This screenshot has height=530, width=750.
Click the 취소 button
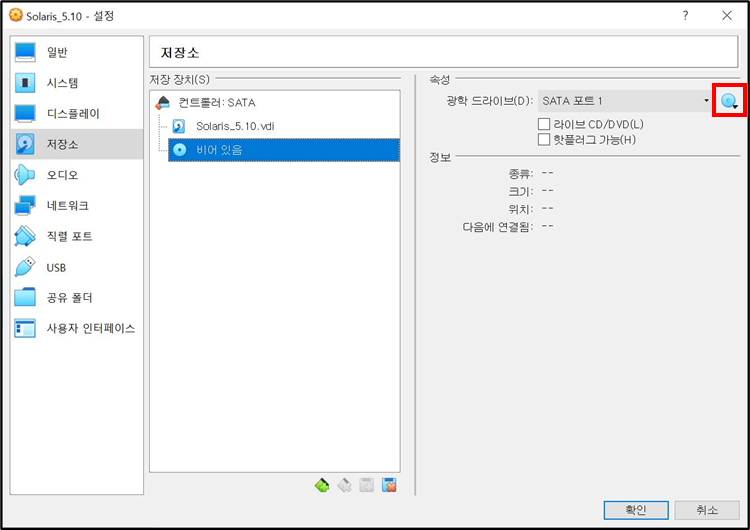707,510
